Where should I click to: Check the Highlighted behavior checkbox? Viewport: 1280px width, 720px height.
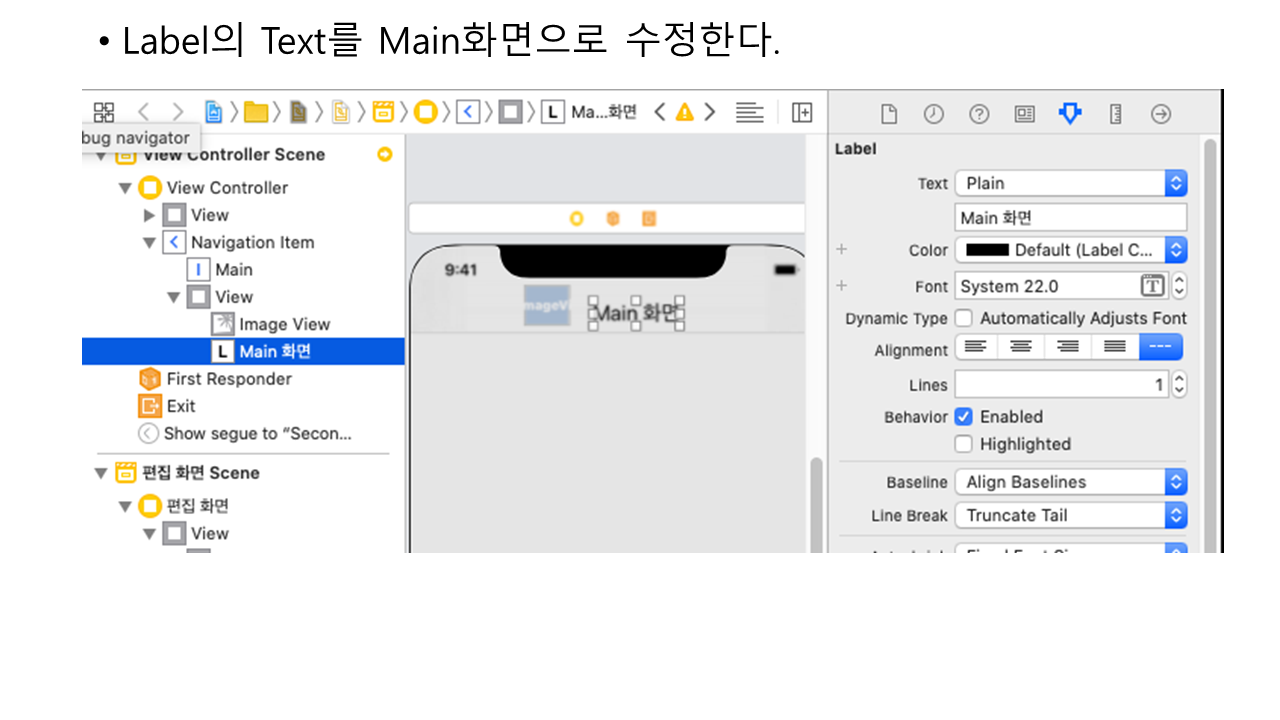coord(964,444)
